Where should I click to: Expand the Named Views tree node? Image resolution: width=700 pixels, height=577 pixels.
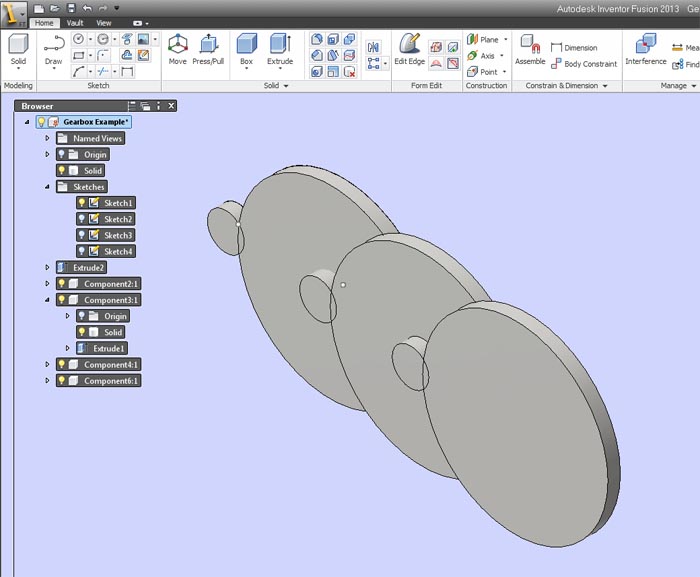click(47, 138)
